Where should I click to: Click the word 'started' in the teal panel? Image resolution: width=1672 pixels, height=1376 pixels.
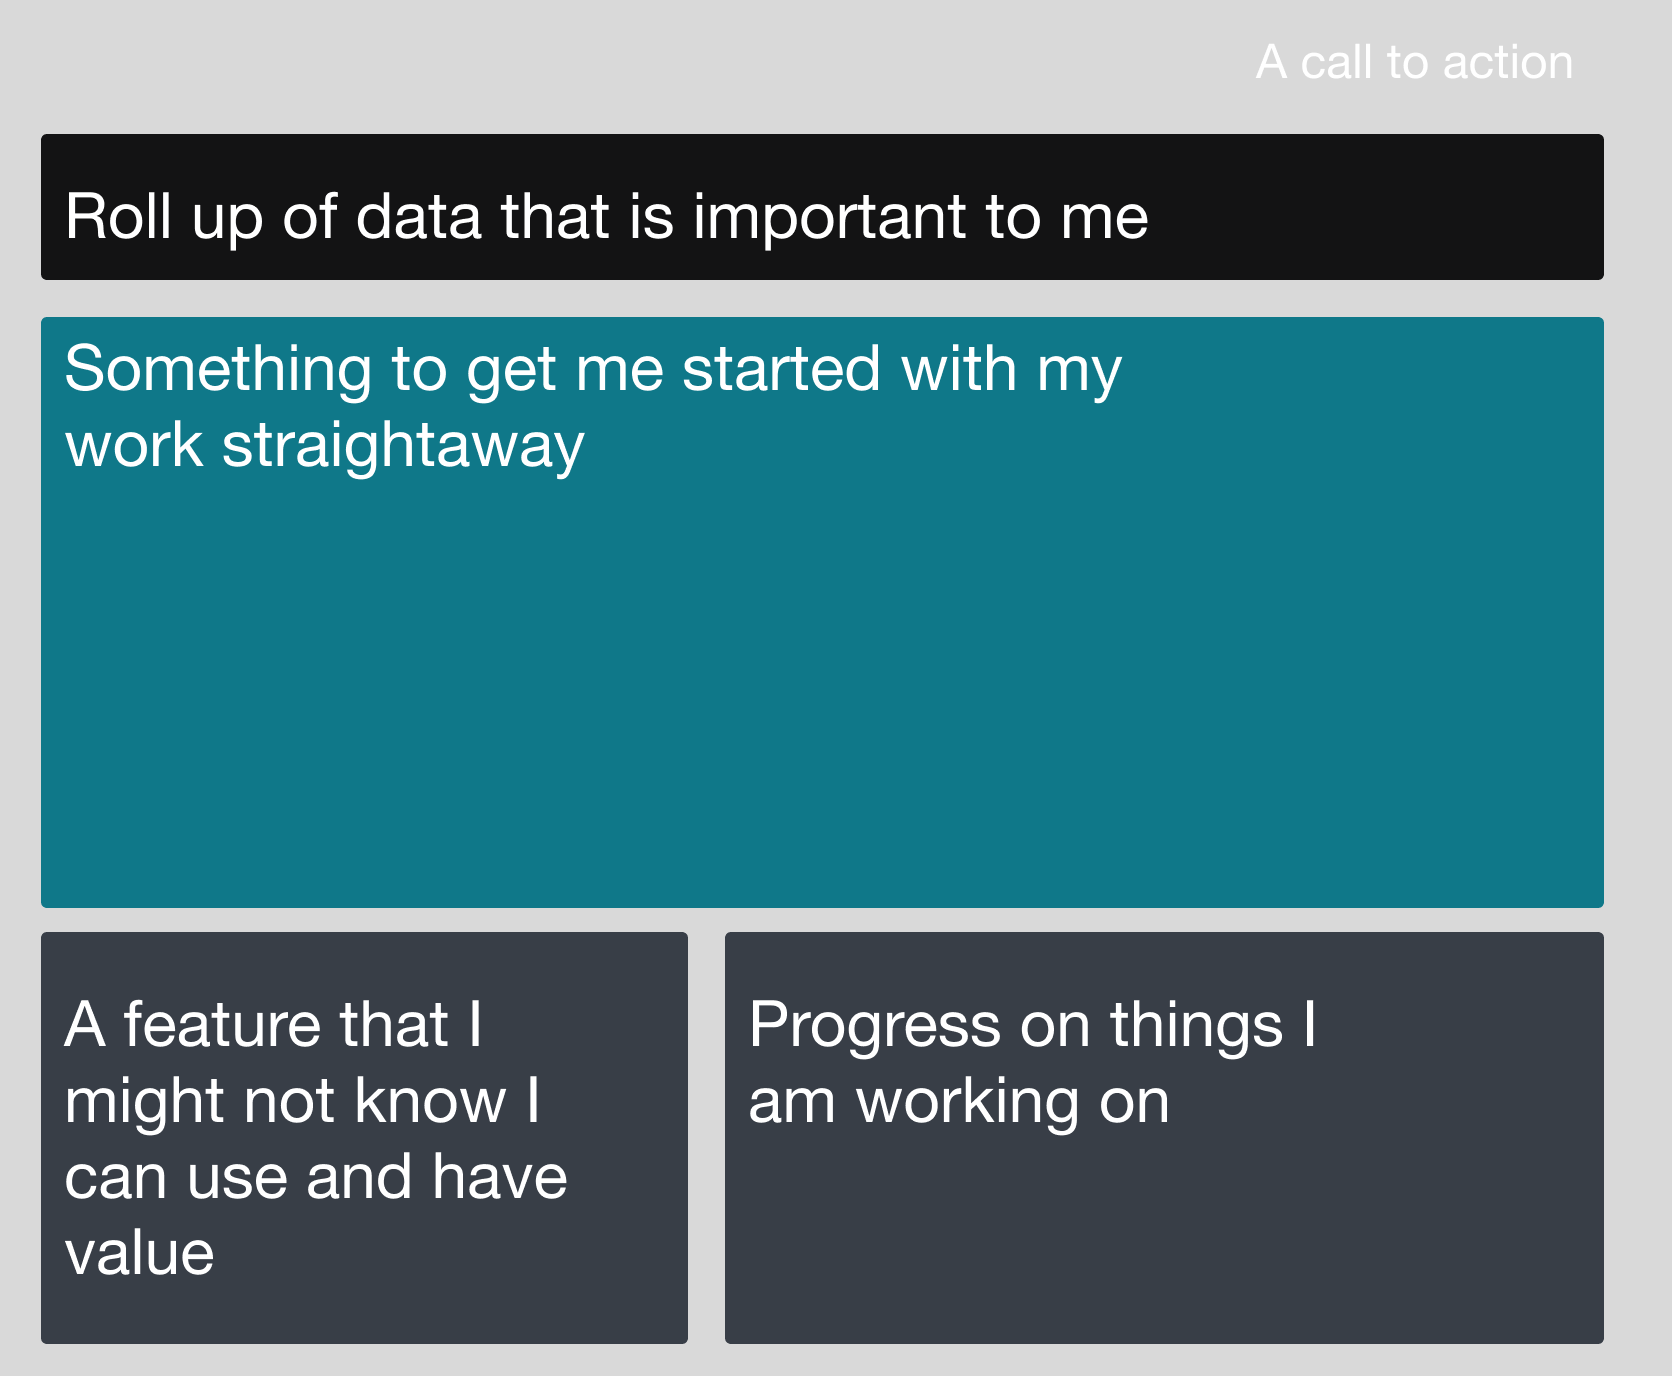point(781,369)
